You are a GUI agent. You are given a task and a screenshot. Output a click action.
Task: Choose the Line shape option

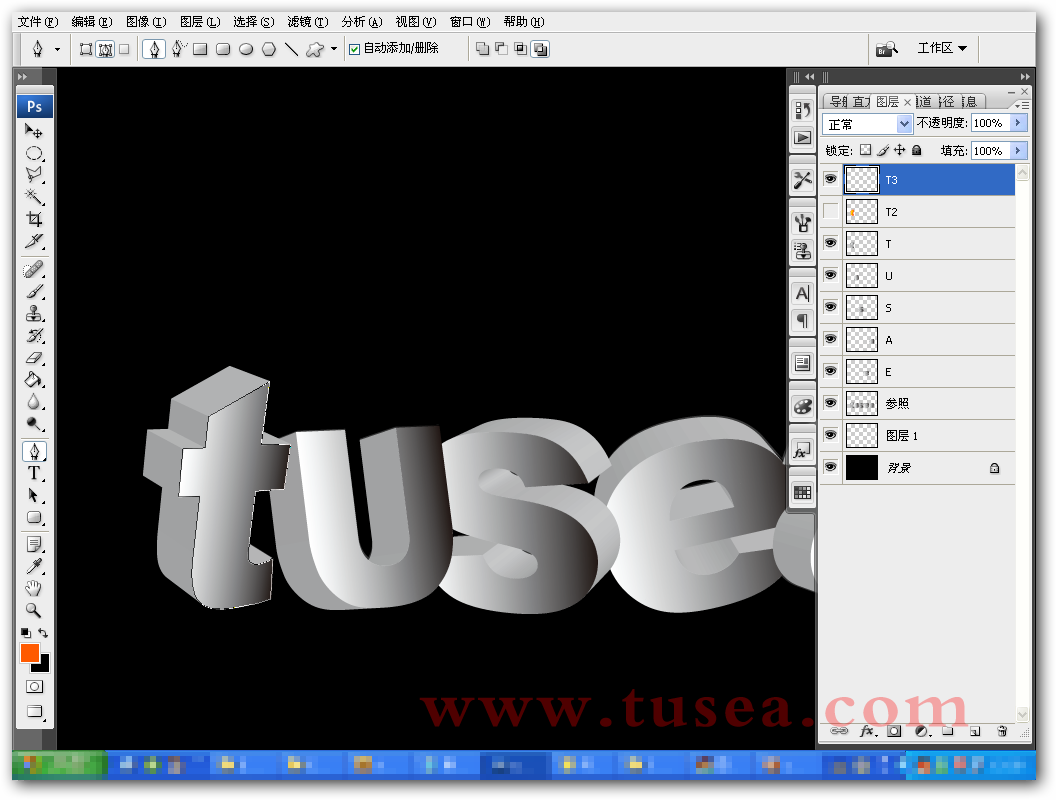(x=291, y=49)
